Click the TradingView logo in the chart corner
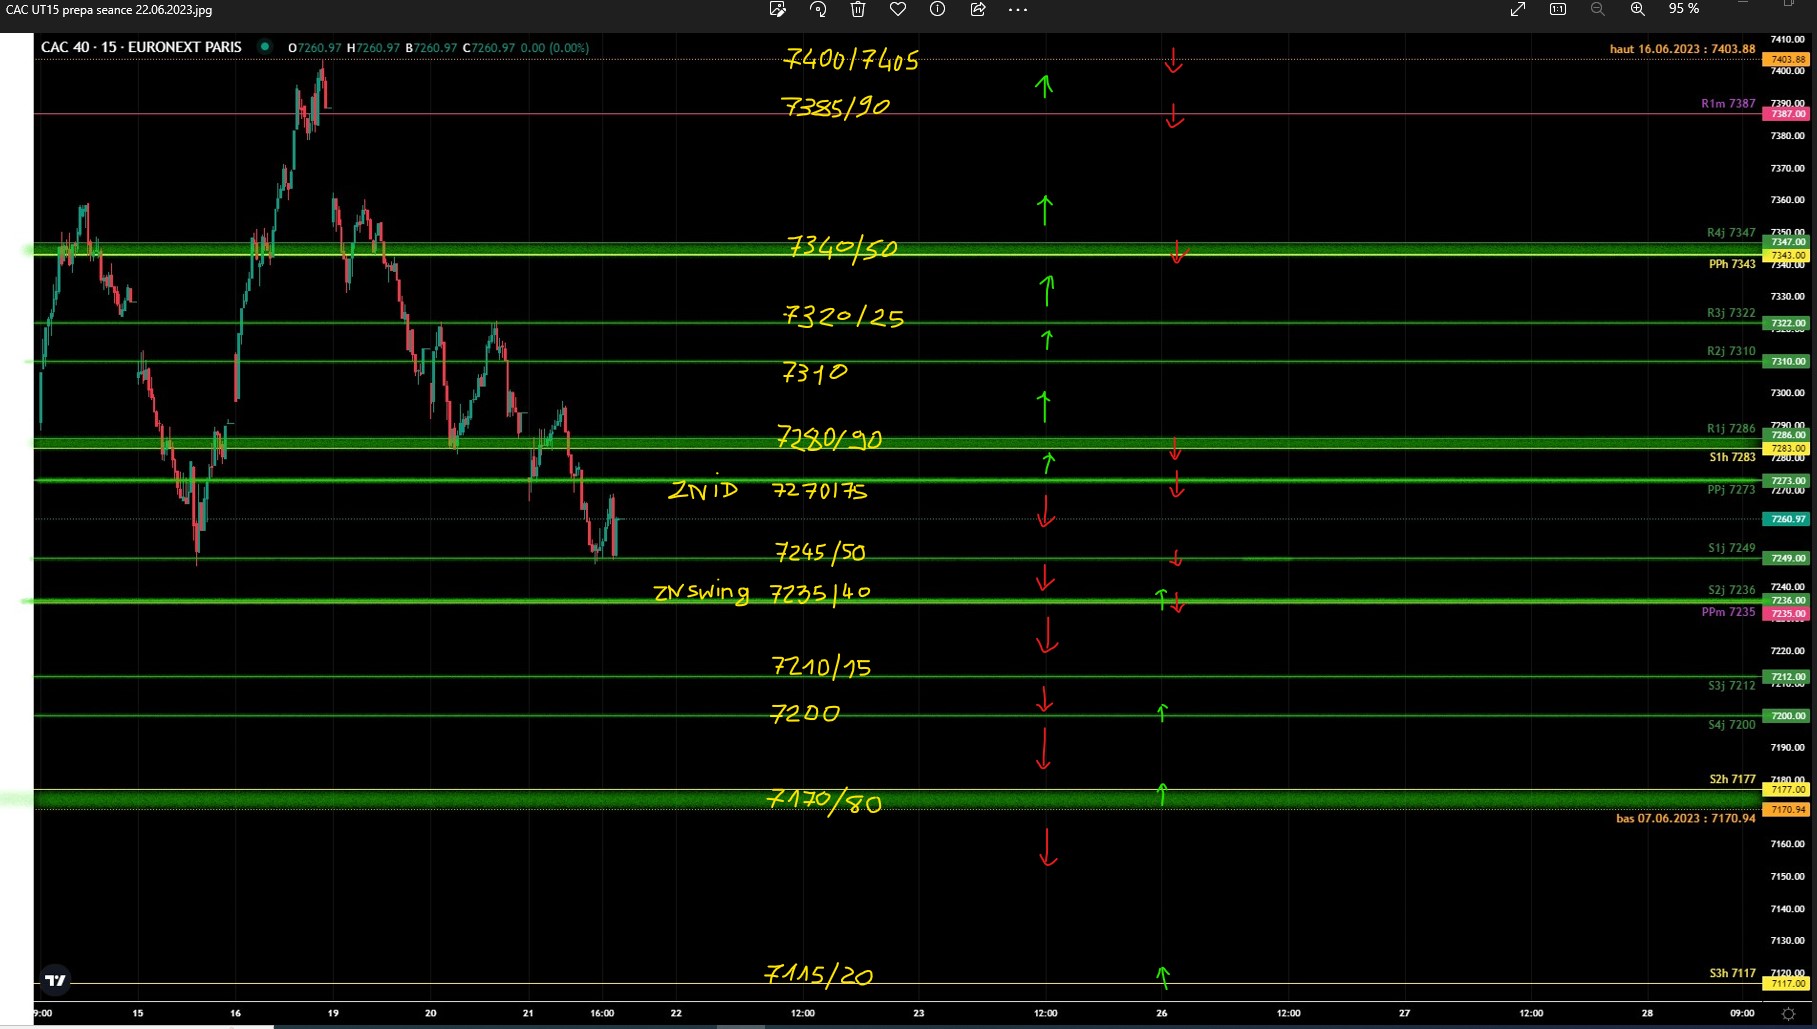Image resolution: width=1817 pixels, height=1029 pixels. point(56,980)
